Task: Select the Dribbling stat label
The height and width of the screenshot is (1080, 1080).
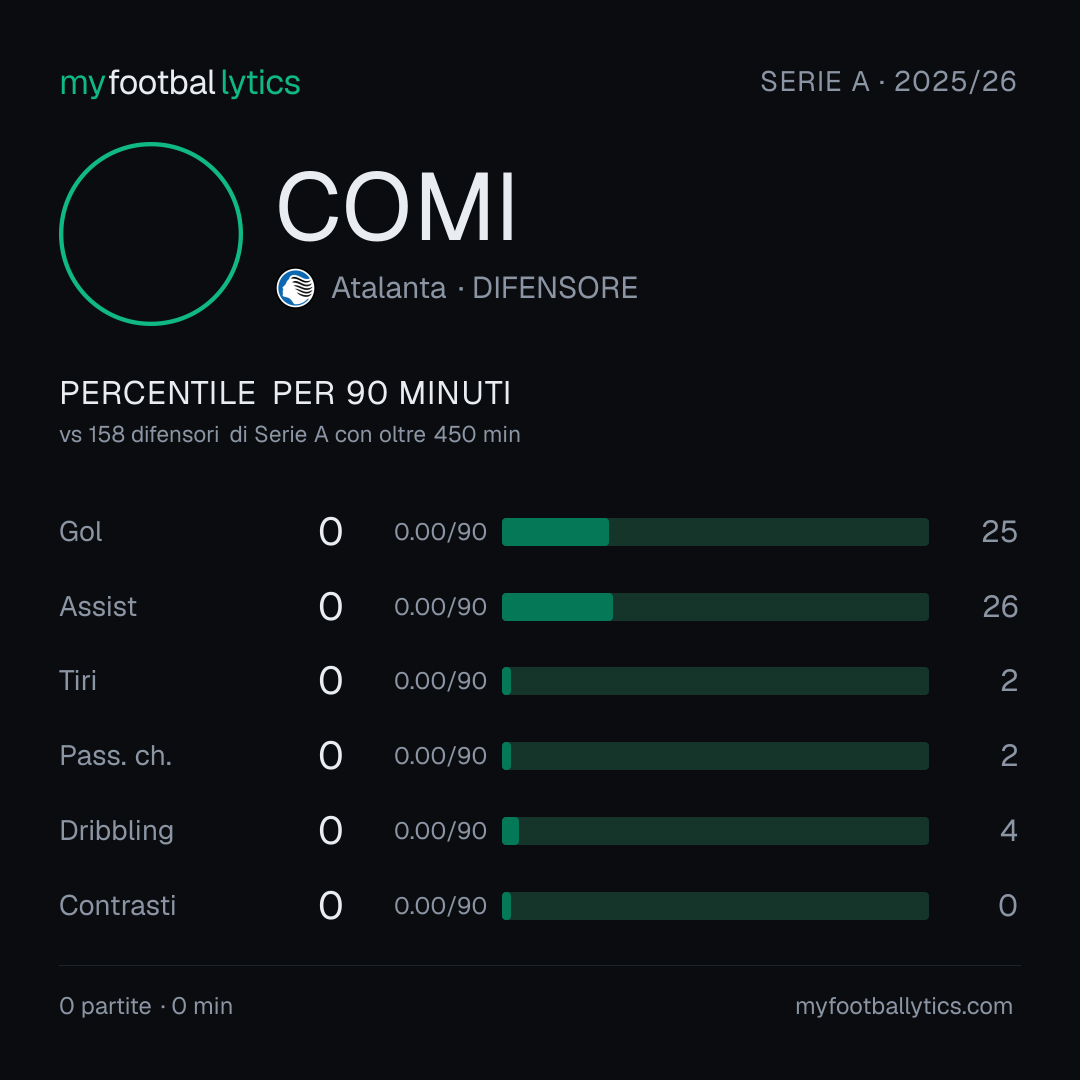Action: click(x=116, y=831)
